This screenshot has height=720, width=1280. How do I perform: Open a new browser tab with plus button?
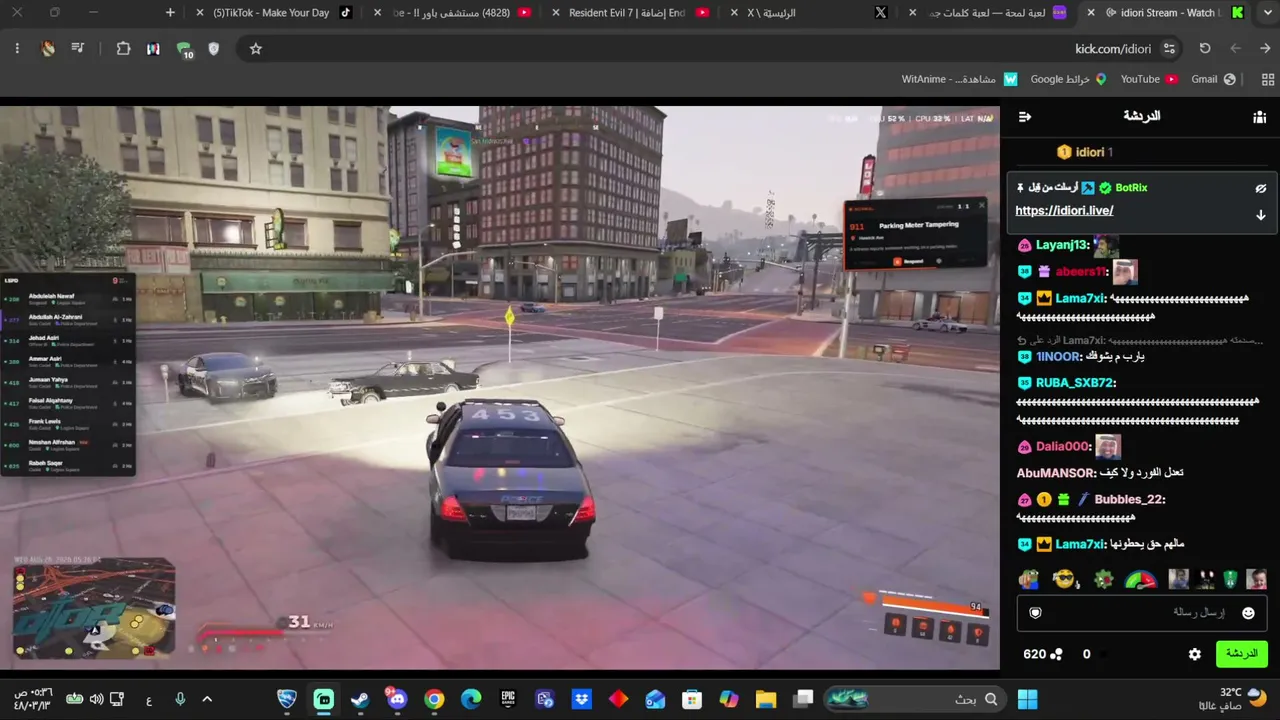click(x=170, y=13)
